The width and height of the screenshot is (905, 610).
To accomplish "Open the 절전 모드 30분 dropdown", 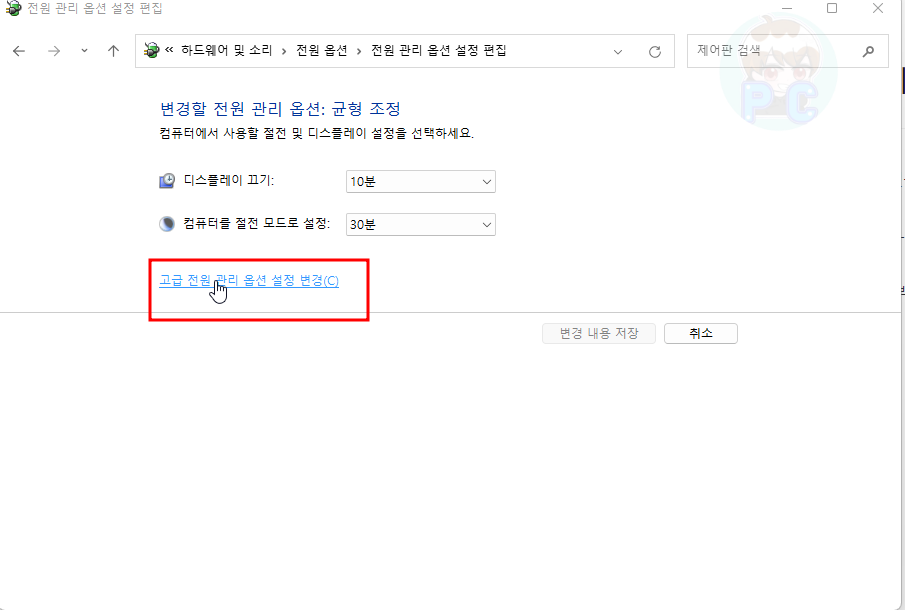I will pyautogui.click(x=421, y=224).
